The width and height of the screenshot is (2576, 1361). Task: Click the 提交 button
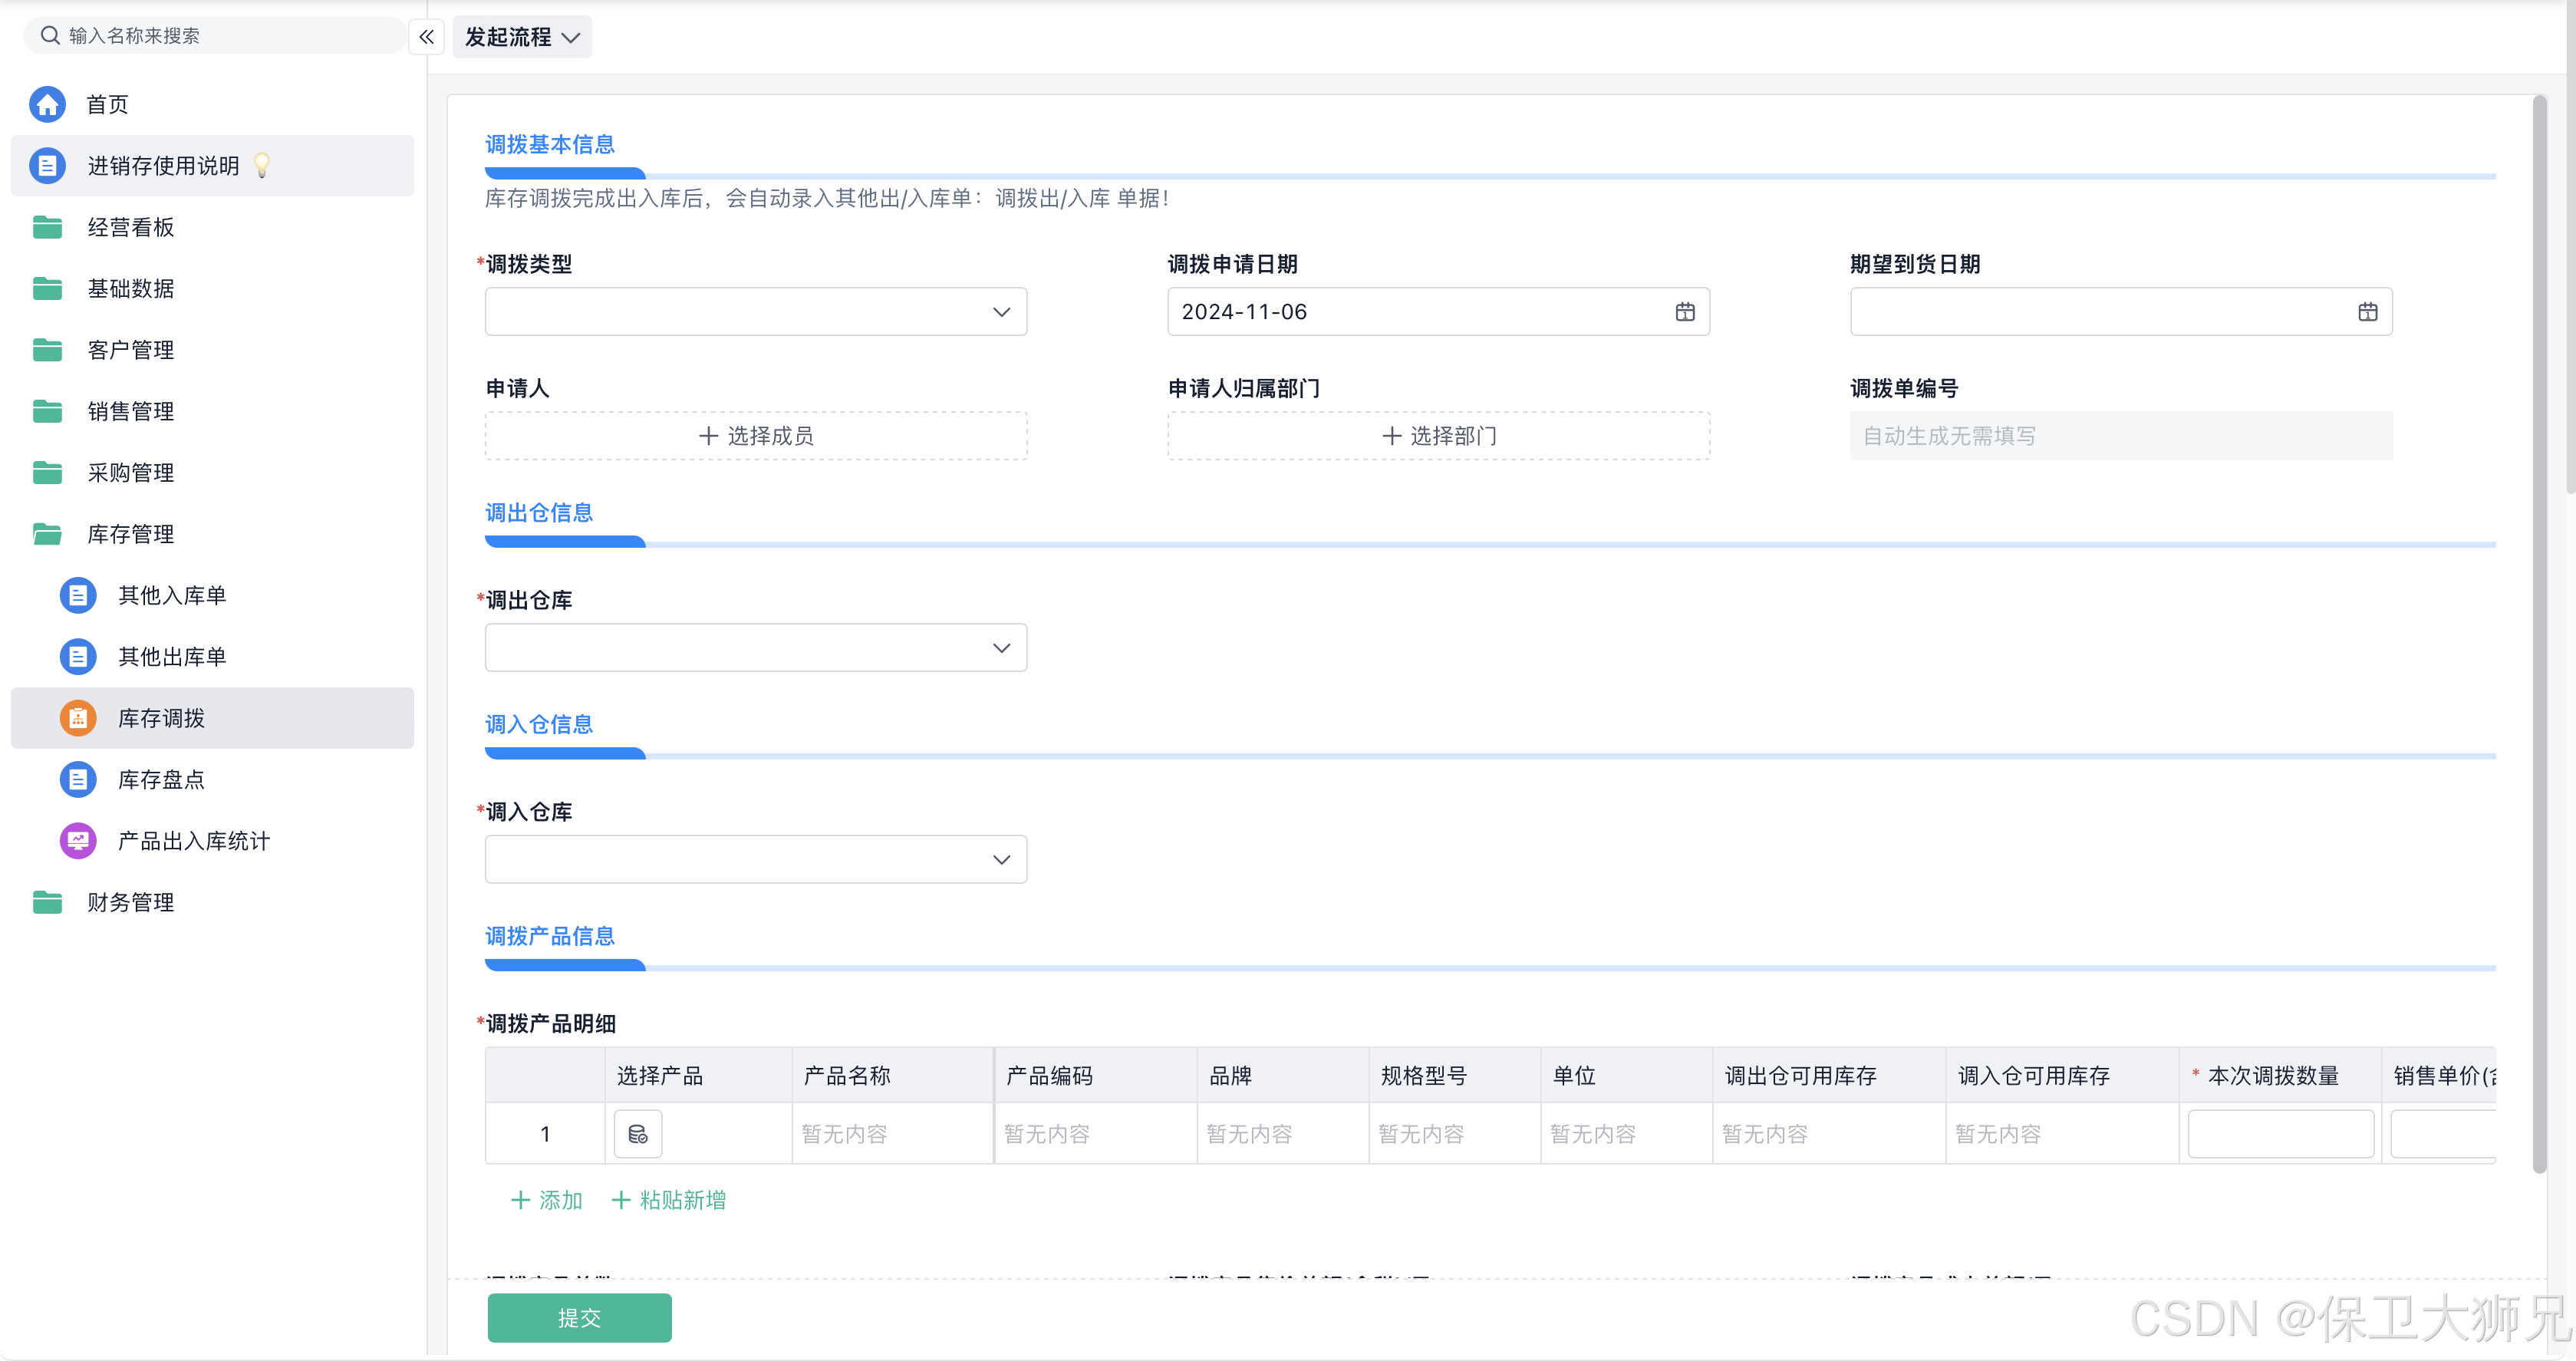click(x=579, y=1317)
